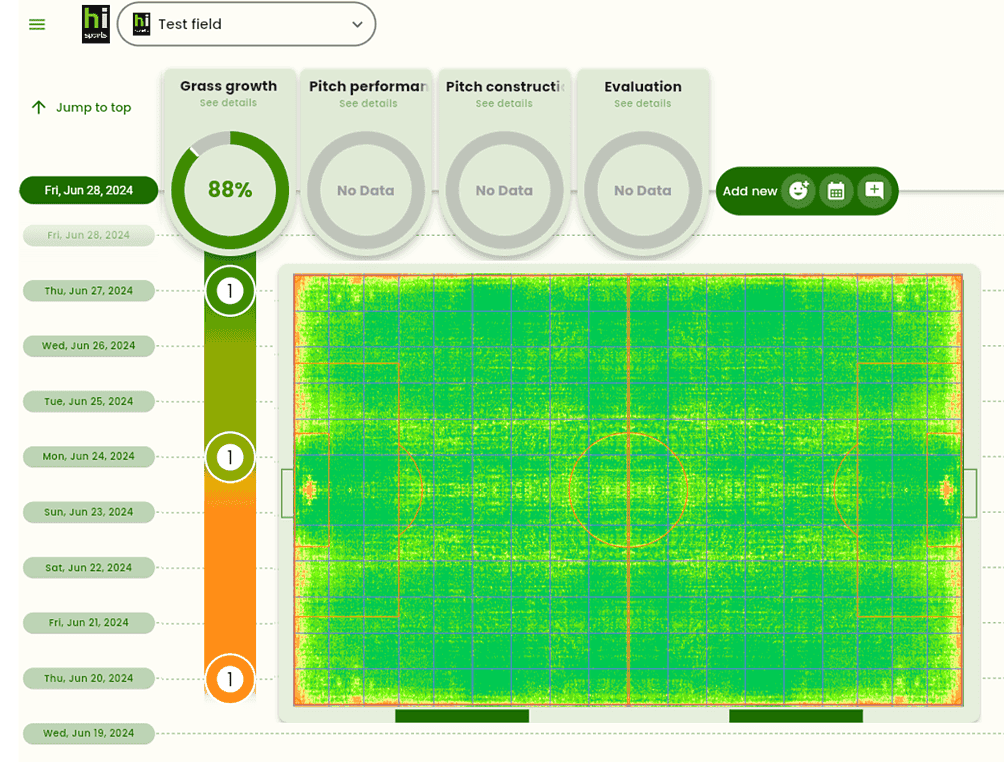The image size is (1004, 762).
Task: Click the 88% grass growth gauge
Action: coord(230,190)
